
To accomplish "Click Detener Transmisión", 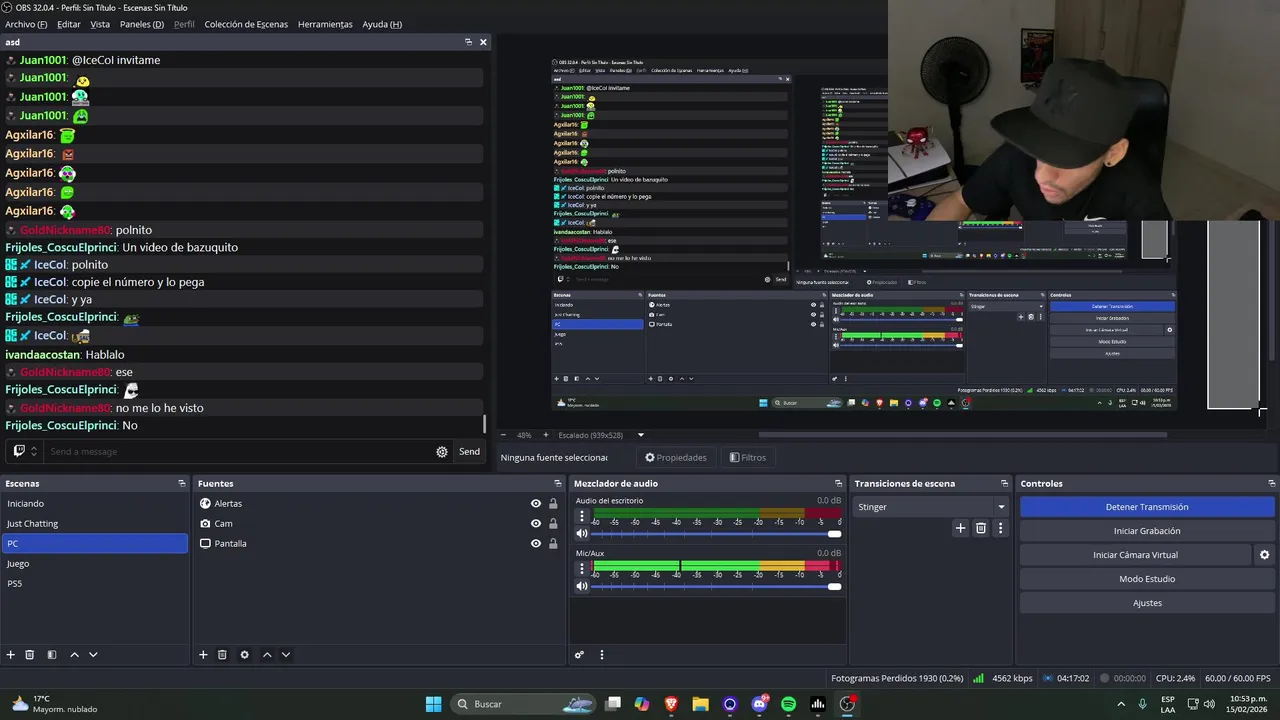I will (1147, 507).
